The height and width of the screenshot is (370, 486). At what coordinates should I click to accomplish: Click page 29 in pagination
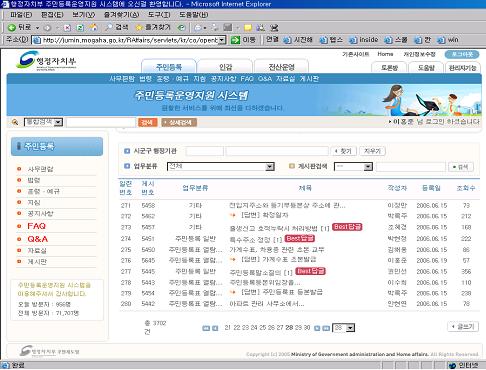298,328
